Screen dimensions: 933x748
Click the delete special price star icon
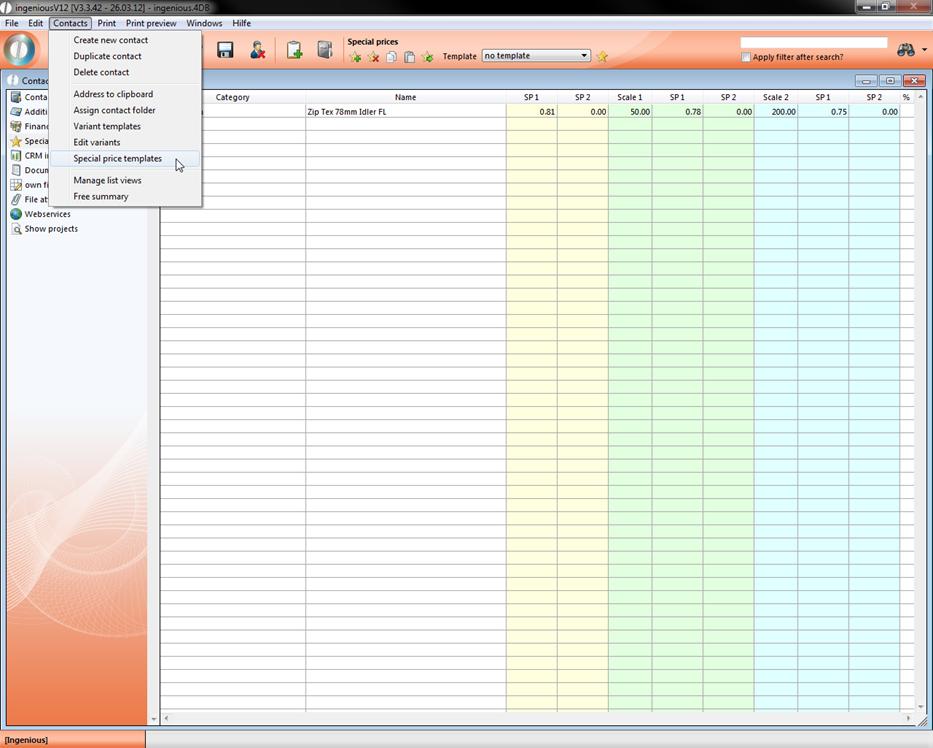[373, 57]
